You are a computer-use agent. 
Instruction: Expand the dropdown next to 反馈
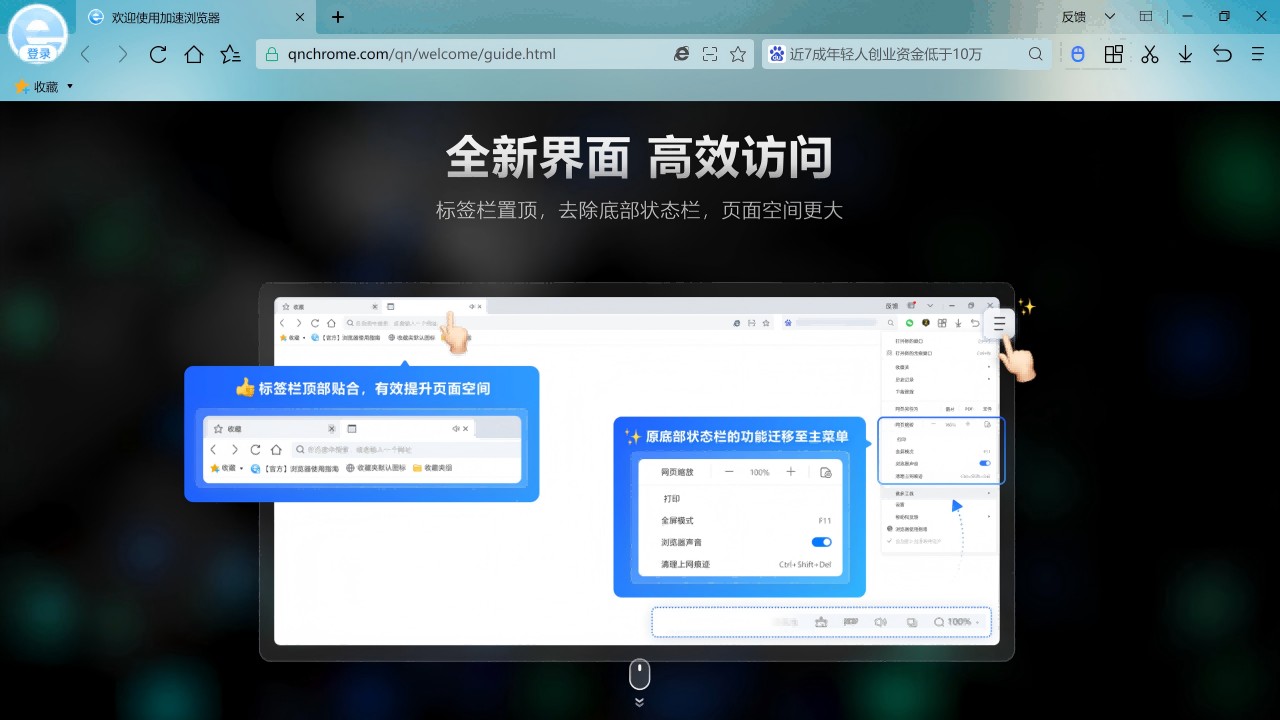1110,16
